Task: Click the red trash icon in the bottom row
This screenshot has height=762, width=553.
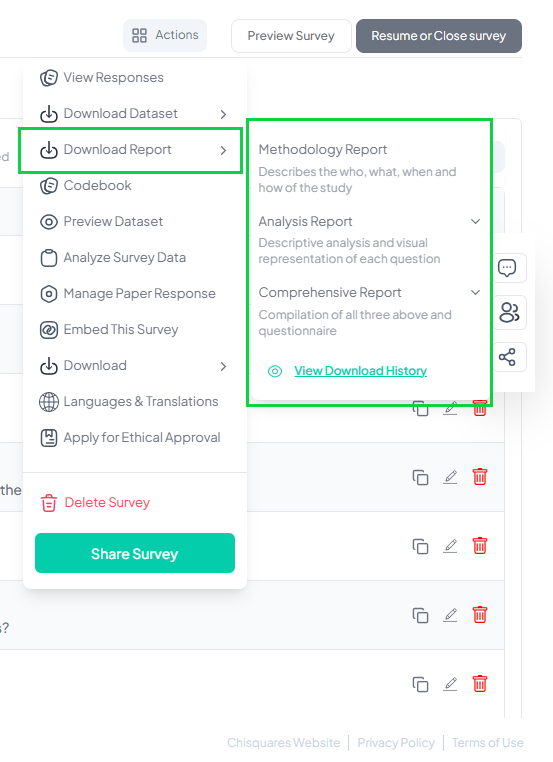Action: pos(480,684)
